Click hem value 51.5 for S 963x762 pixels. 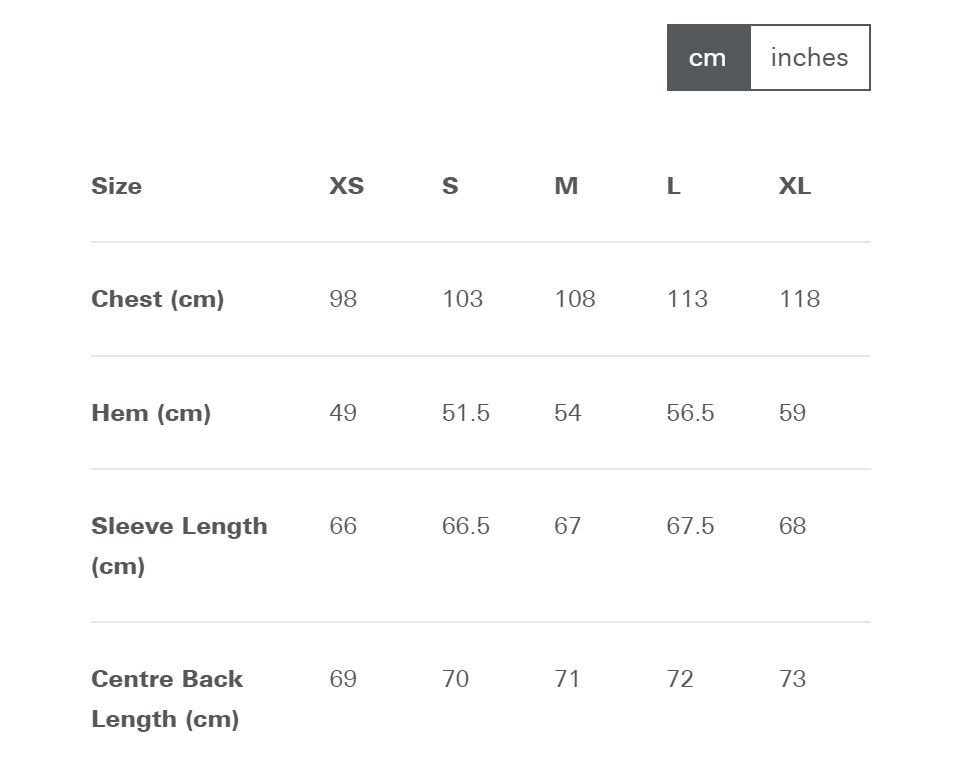point(466,413)
